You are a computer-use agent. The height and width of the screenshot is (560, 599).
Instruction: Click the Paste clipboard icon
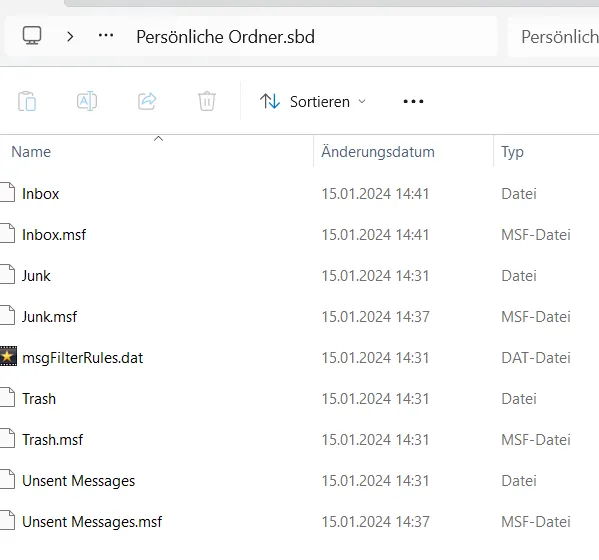[x=27, y=101]
